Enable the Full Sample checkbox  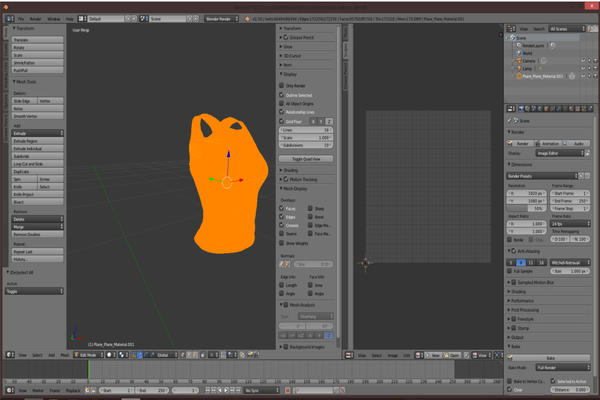pyautogui.click(x=510, y=271)
